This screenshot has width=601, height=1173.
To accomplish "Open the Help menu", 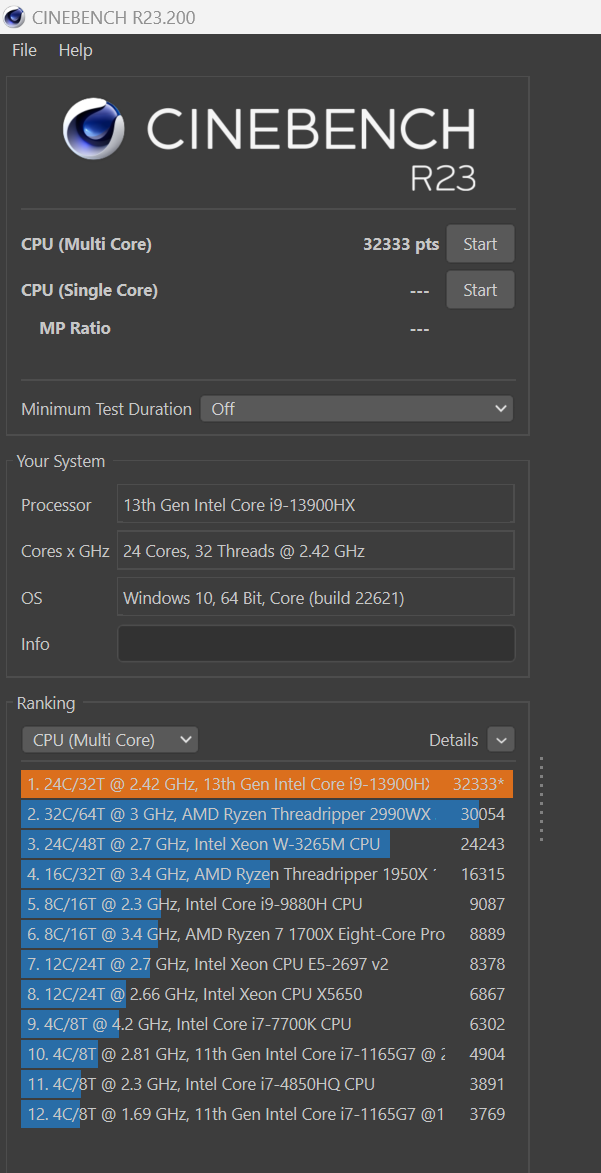I will [x=75, y=50].
